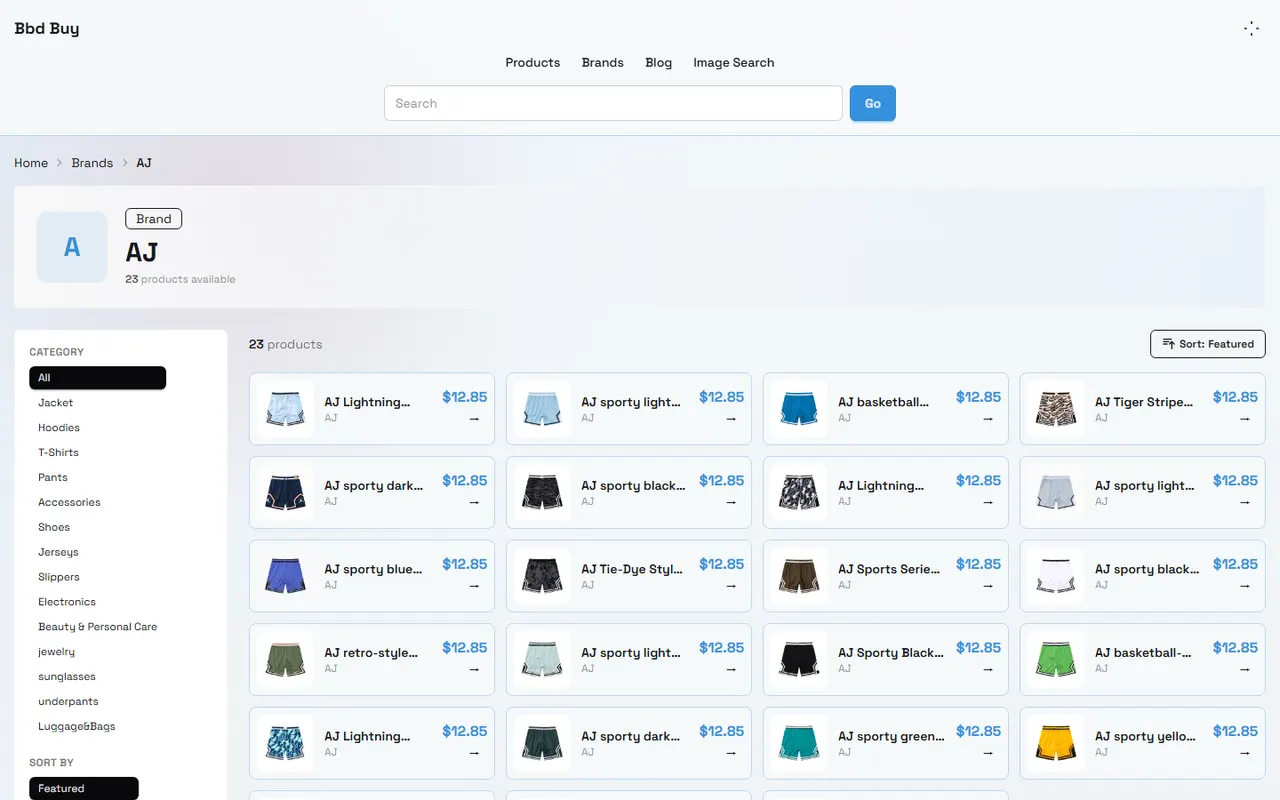Filter by Accessories category
Screen dimensions: 1280x800
pyautogui.click(x=69, y=502)
